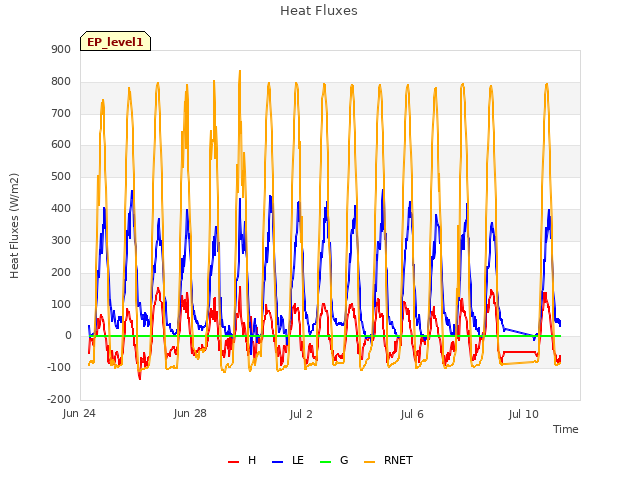The image size is (640, 480).
Task: Click the -100 y-axis tick label
Action: [x=60, y=367]
